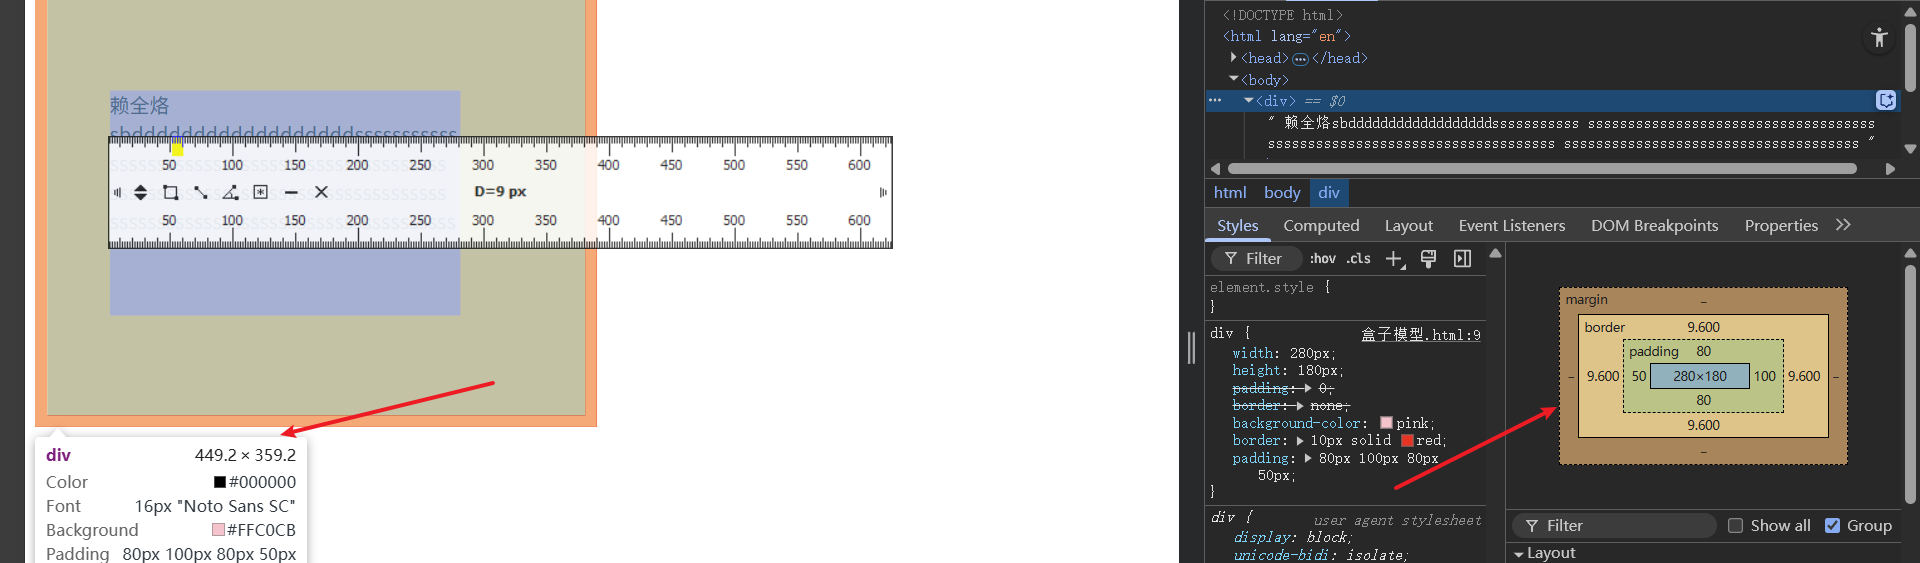Toggle the rendering emulations paintbrush icon
1920x563 pixels.
1428,259
